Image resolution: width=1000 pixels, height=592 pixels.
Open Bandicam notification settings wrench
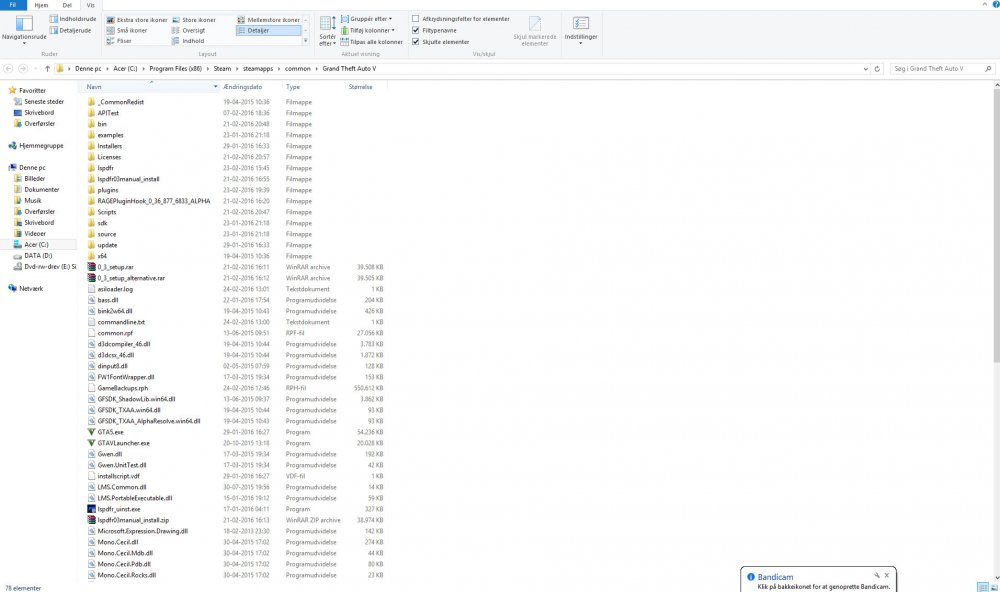click(876, 575)
